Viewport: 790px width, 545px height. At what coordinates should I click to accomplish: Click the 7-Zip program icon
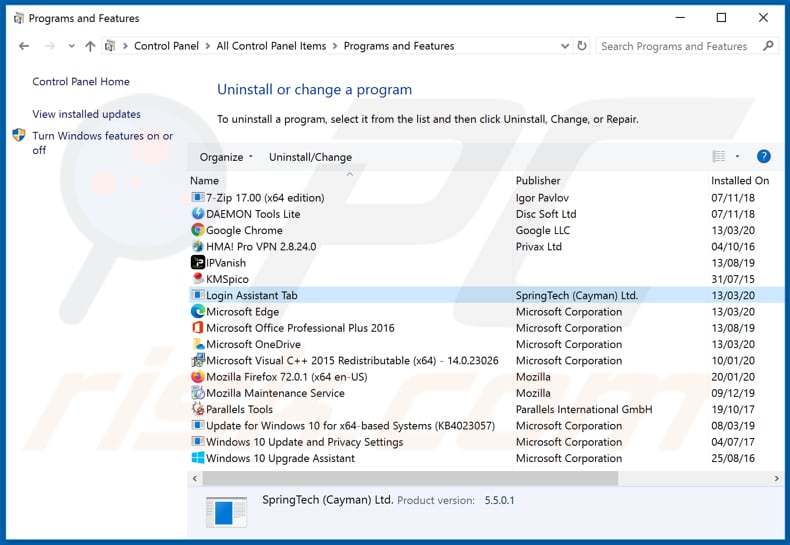click(198, 197)
